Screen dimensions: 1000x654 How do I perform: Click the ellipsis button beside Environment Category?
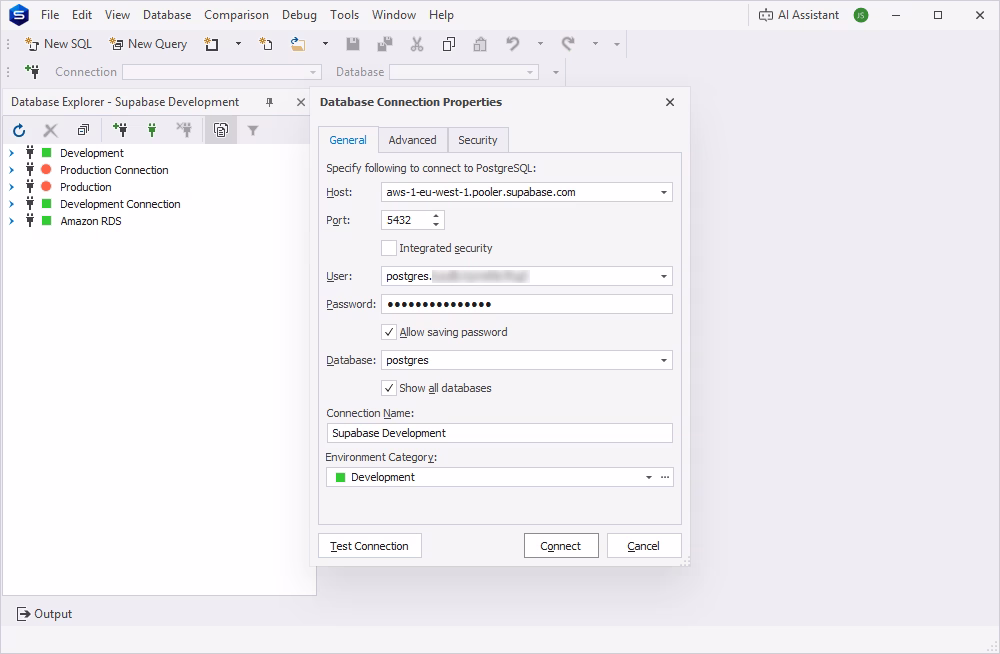[665, 477]
